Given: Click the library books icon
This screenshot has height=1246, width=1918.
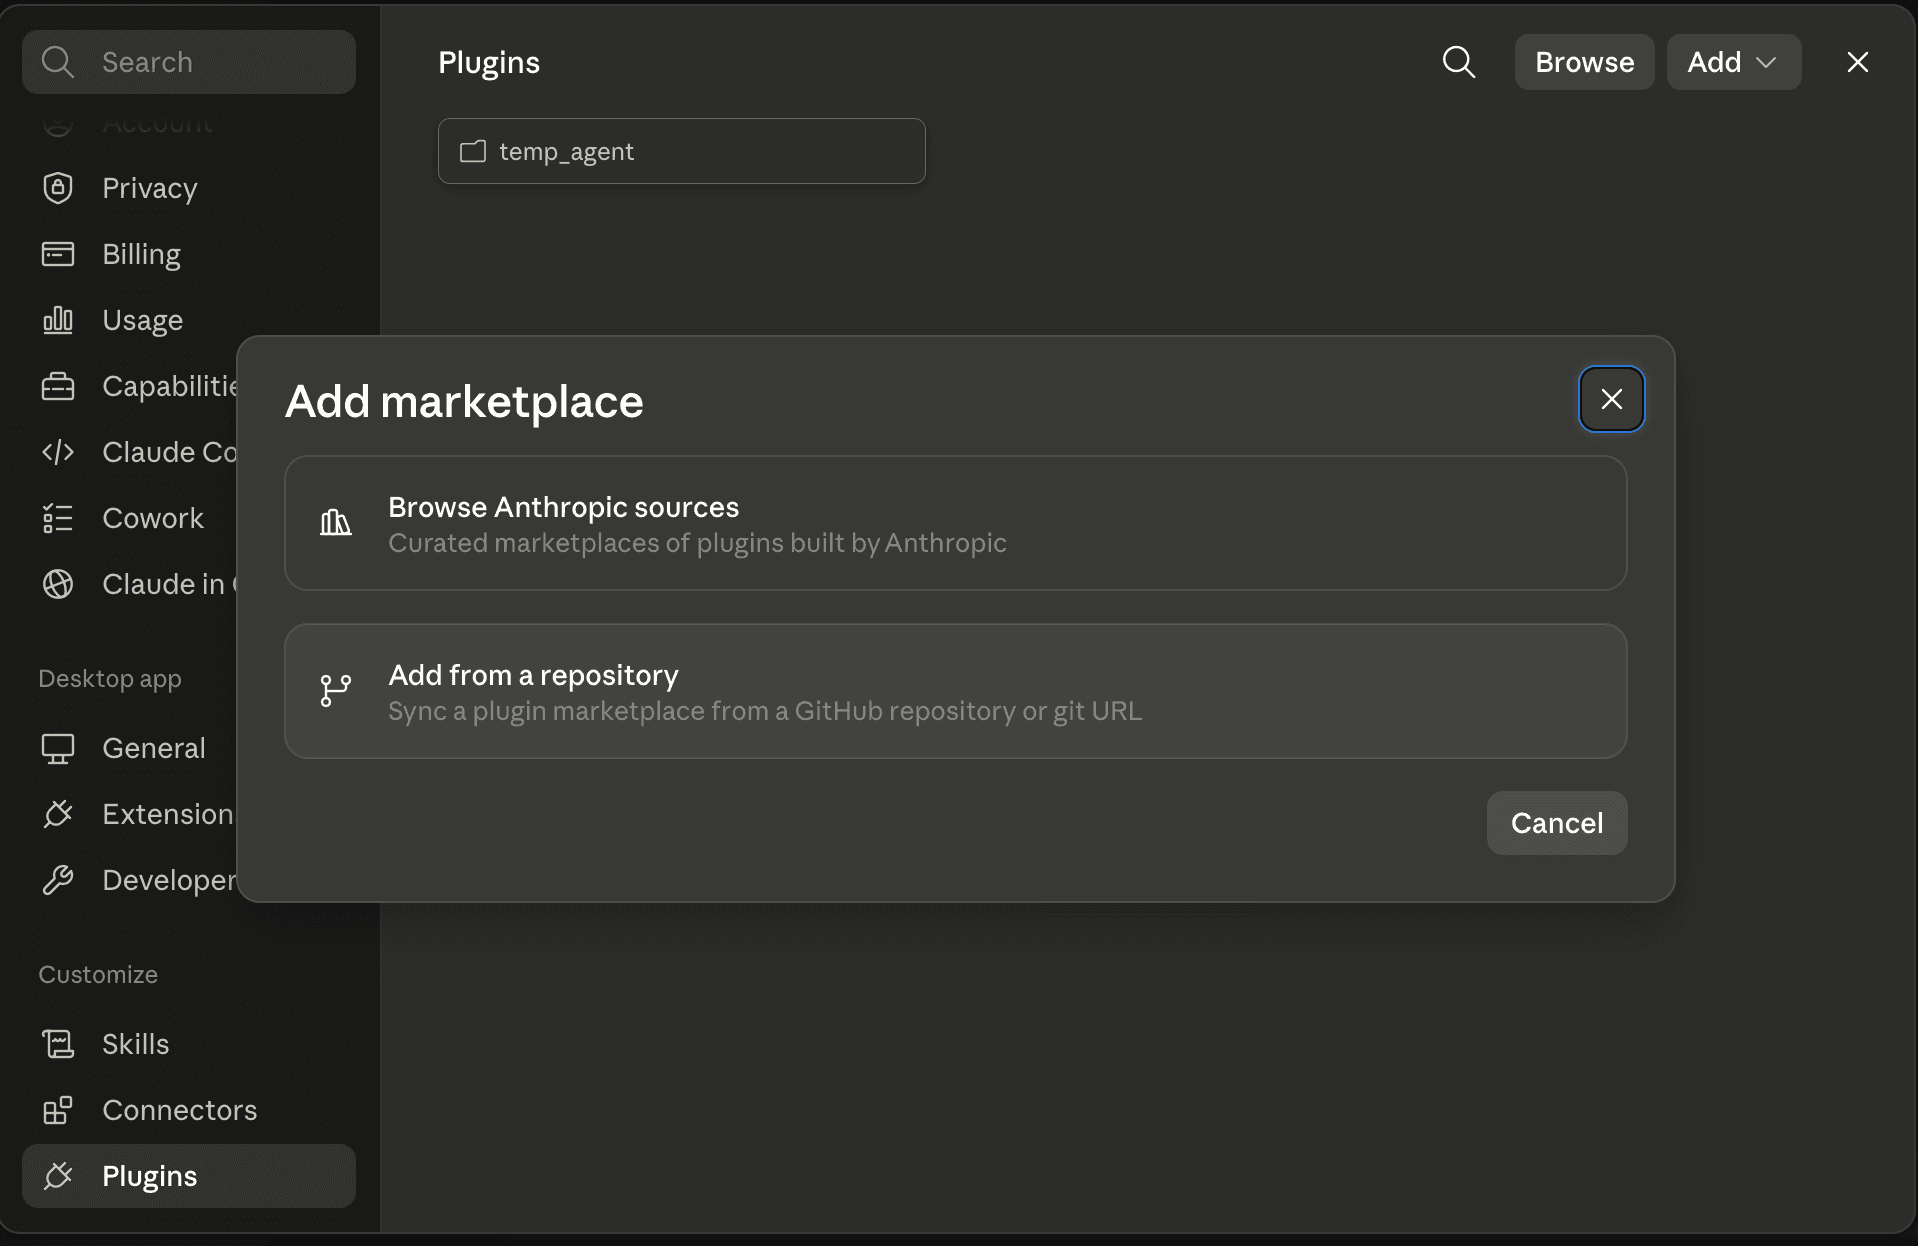Looking at the screenshot, I should coord(335,523).
